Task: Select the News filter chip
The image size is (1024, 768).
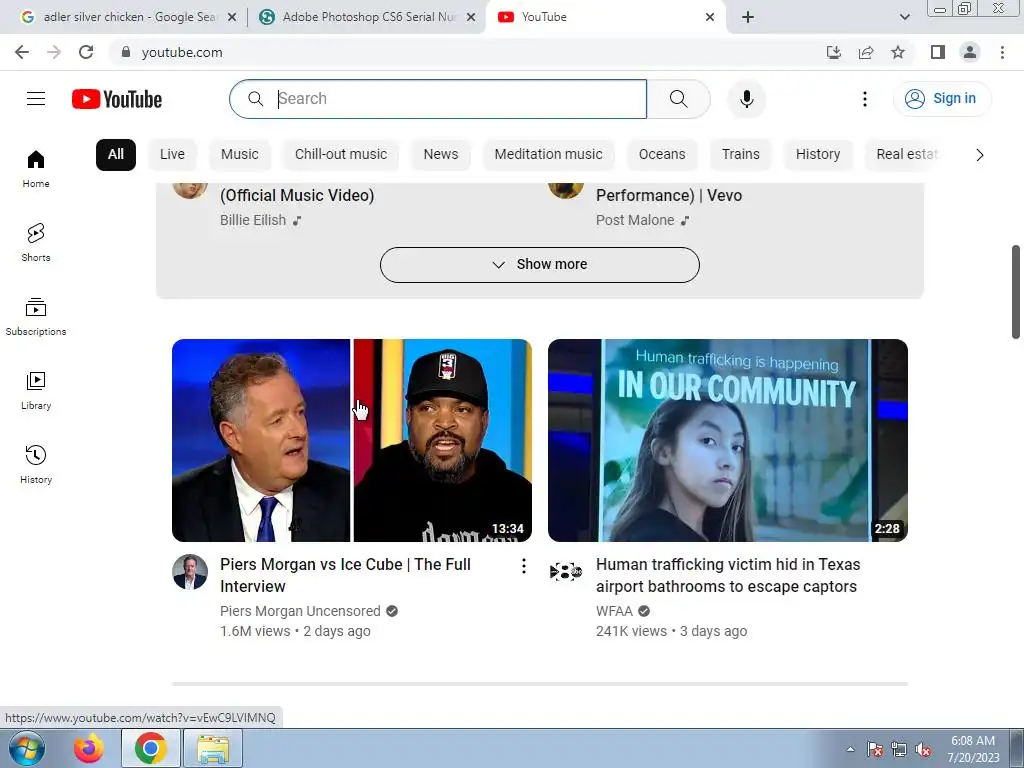Action: tap(441, 155)
